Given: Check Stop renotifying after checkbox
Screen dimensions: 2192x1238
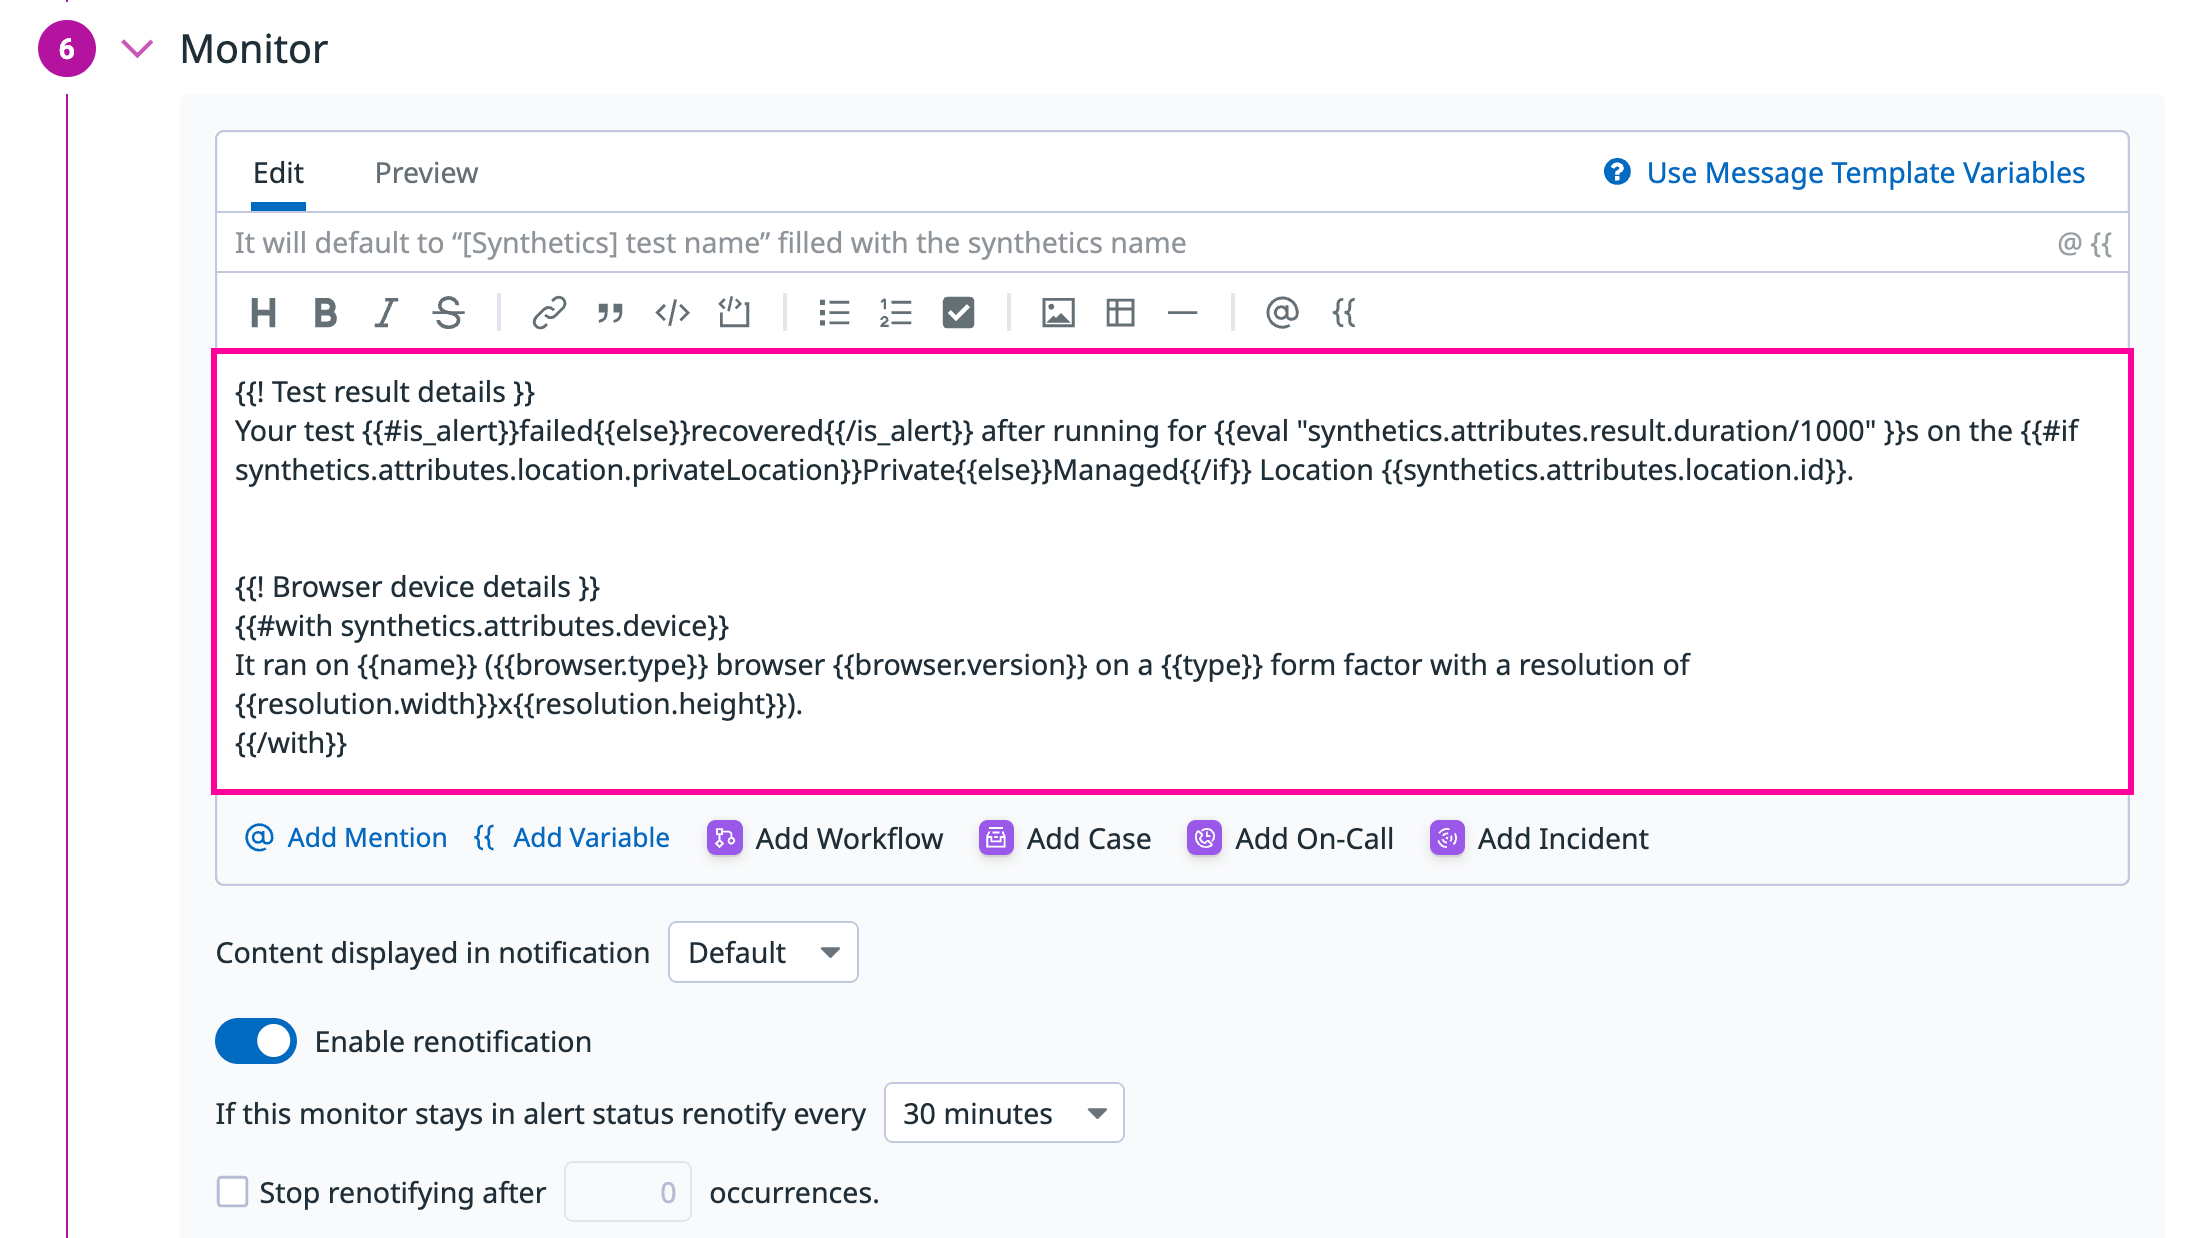Looking at the screenshot, I should point(233,1192).
